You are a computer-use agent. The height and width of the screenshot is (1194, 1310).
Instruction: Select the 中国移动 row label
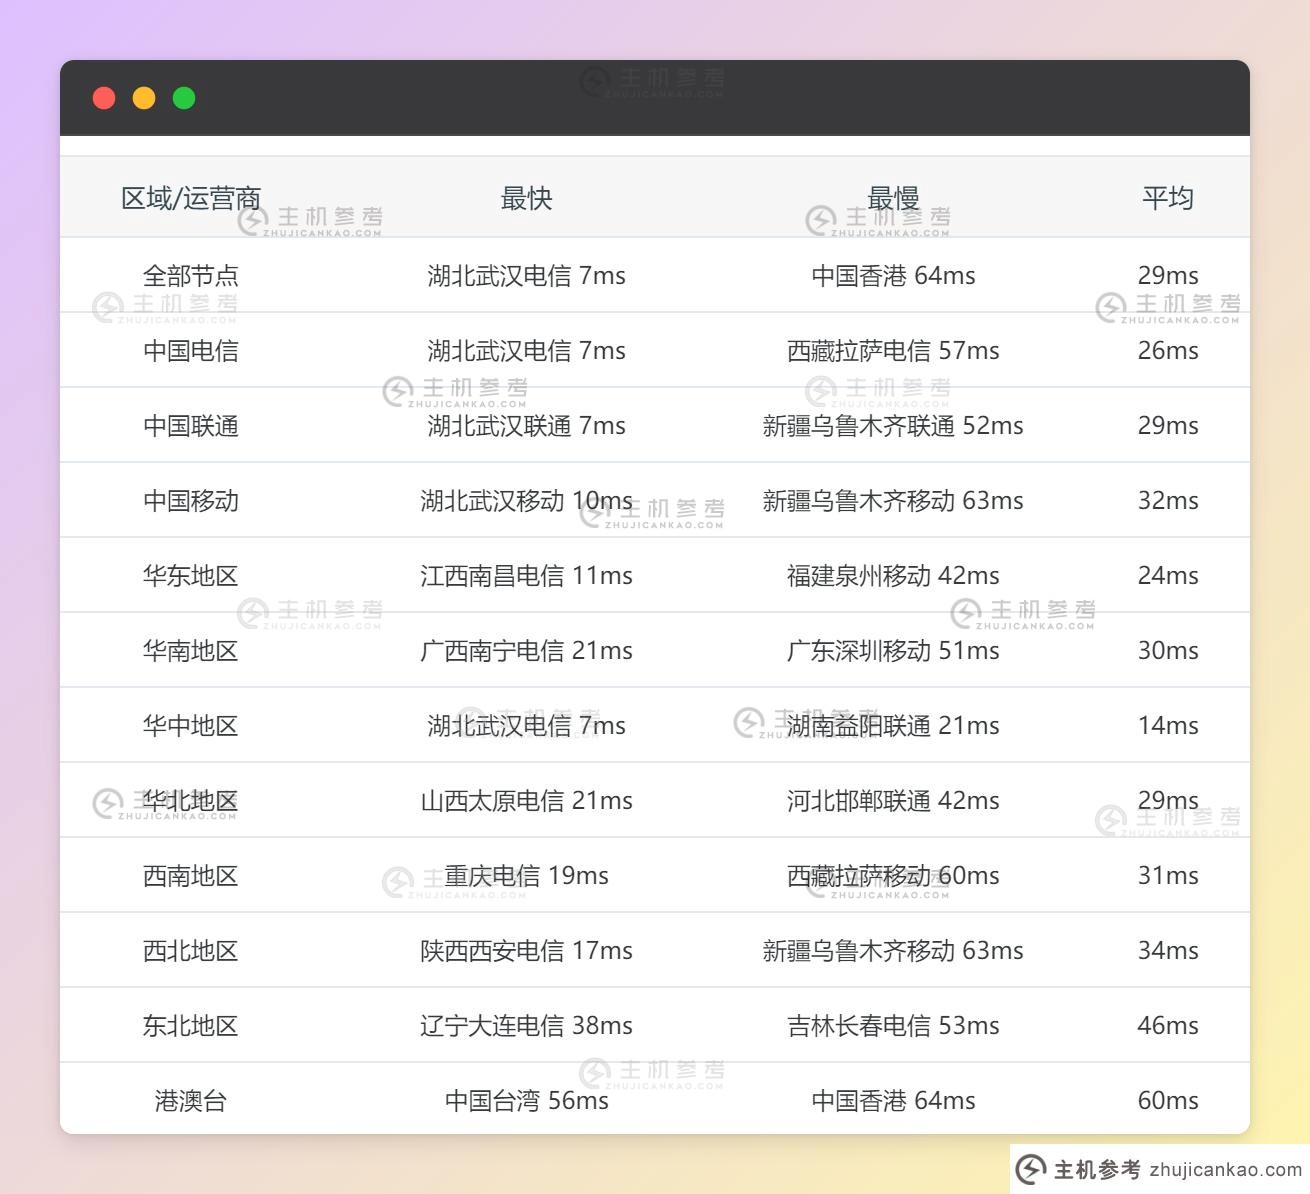pyautogui.click(x=191, y=500)
